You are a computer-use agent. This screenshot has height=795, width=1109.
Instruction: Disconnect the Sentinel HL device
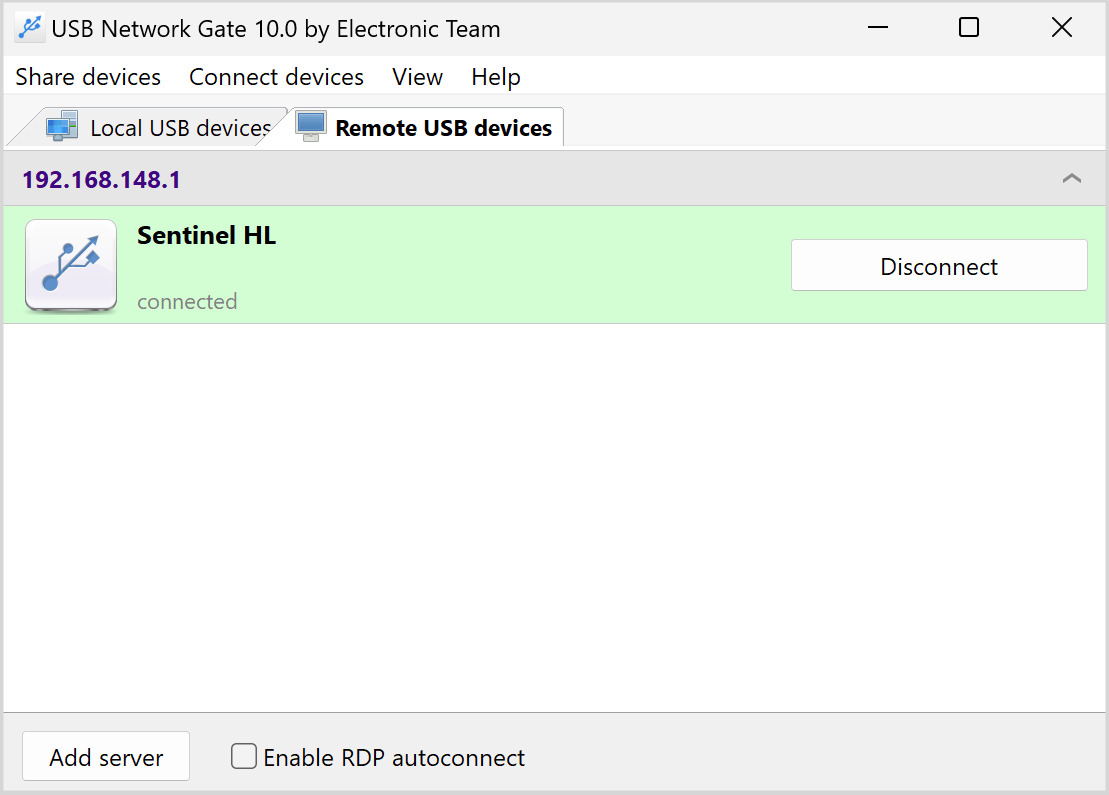click(938, 266)
